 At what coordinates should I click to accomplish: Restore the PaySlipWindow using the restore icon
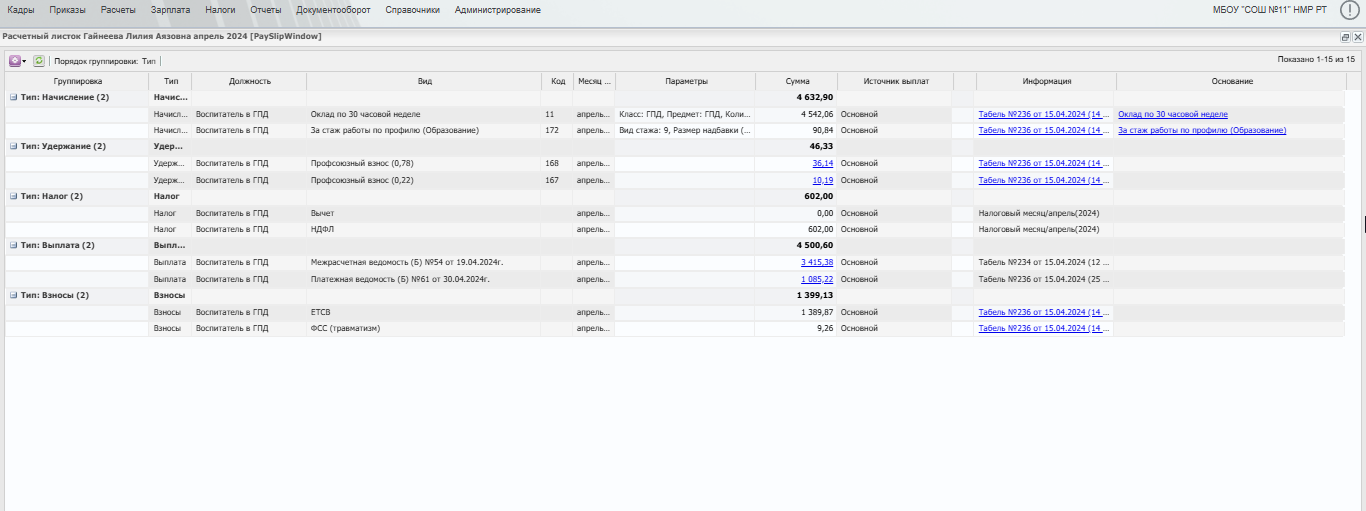[1345, 37]
